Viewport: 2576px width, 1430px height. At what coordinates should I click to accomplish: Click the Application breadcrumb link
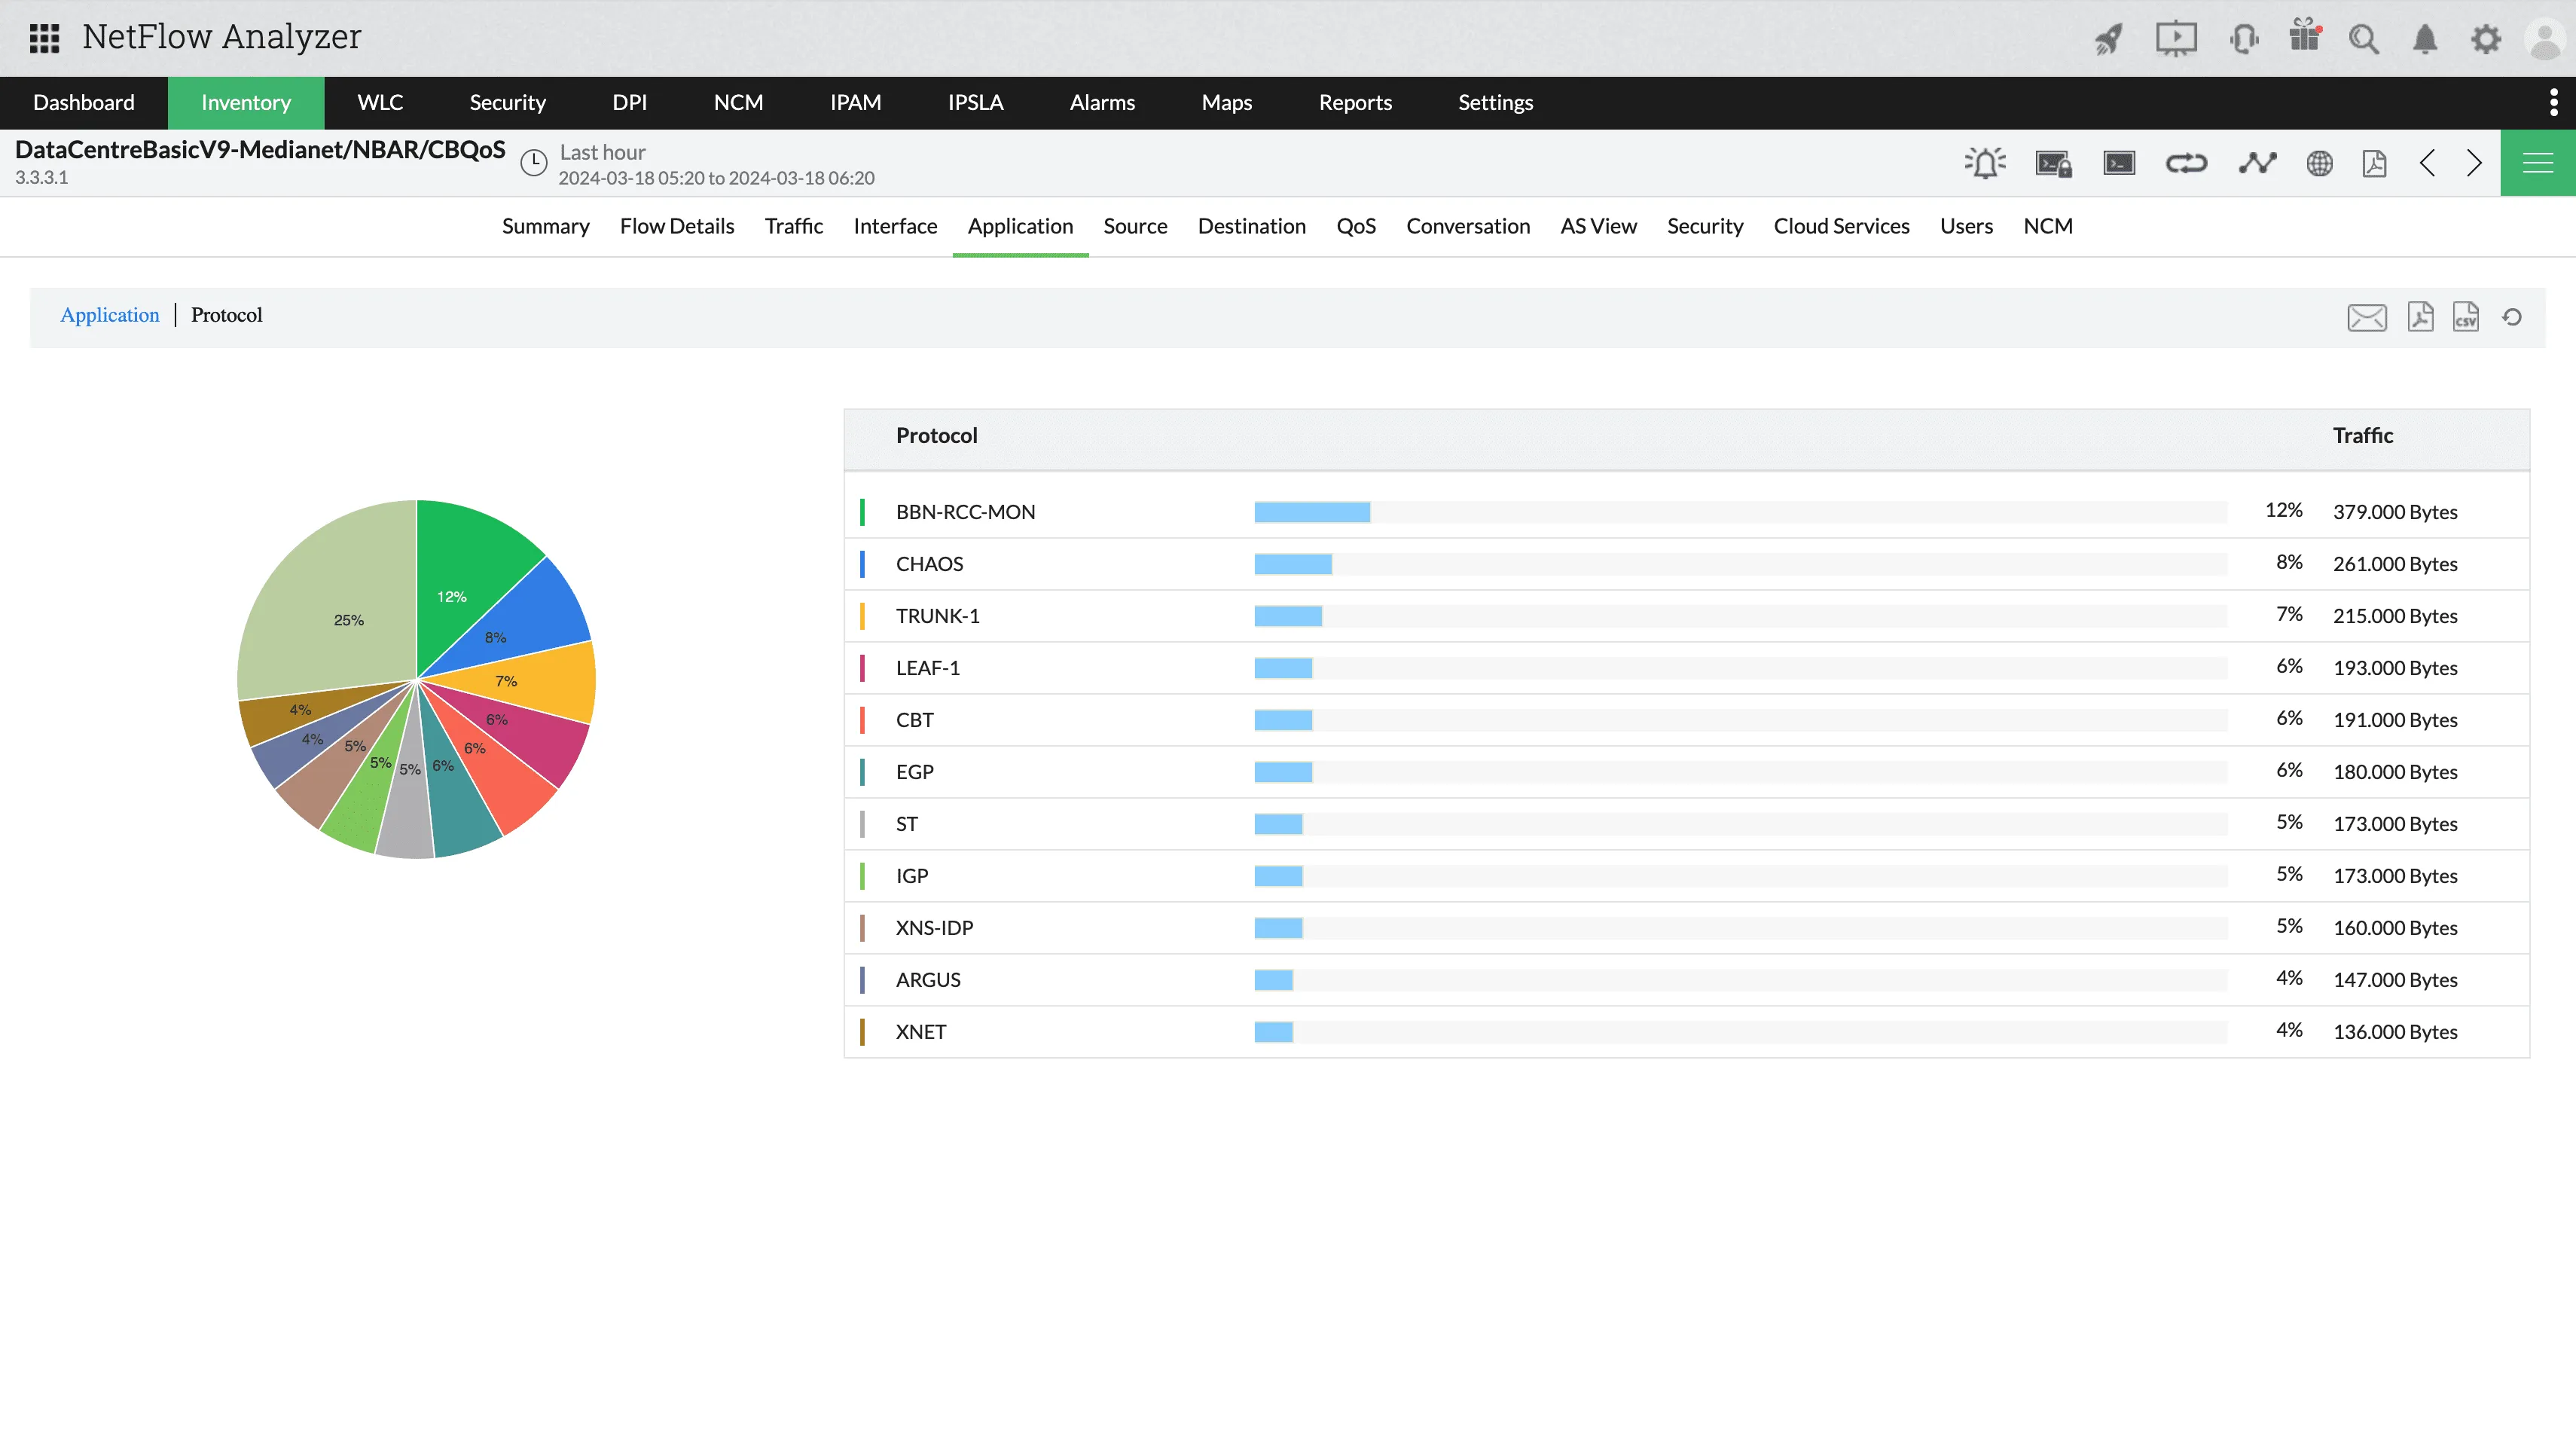point(110,315)
